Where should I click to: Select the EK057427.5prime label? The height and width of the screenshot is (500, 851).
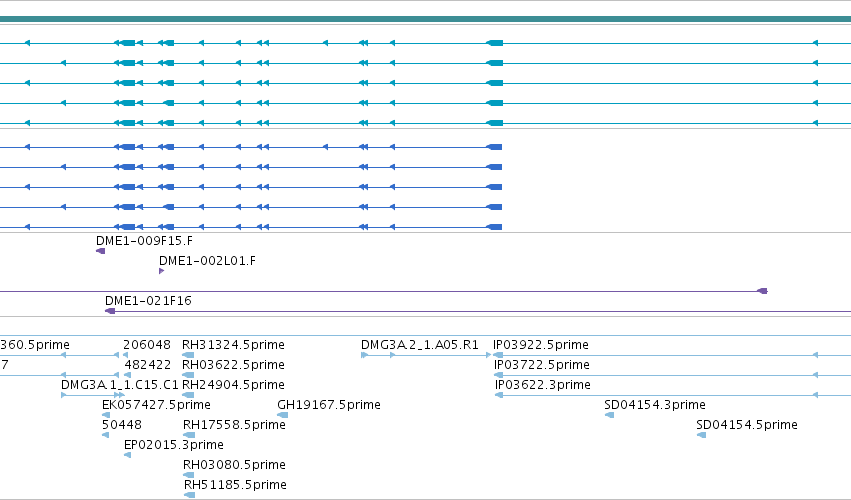click(156, 405)
